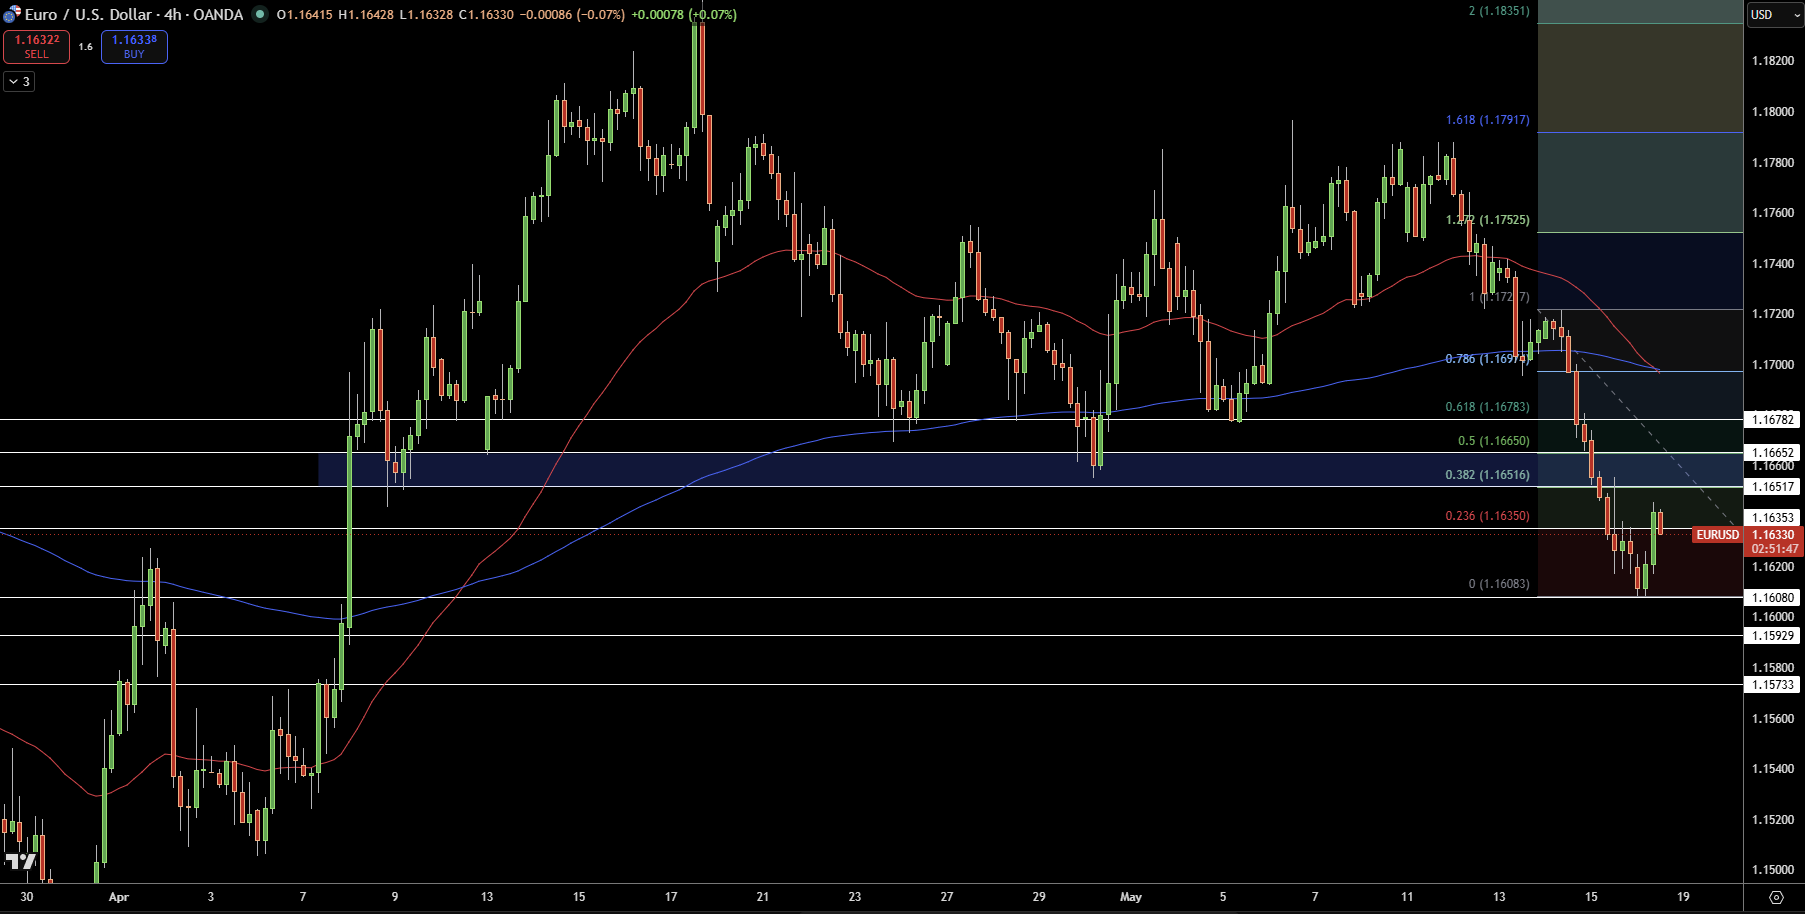
Task: Click the 1.17000 price scale value
Action: (x=1773, y=365)
